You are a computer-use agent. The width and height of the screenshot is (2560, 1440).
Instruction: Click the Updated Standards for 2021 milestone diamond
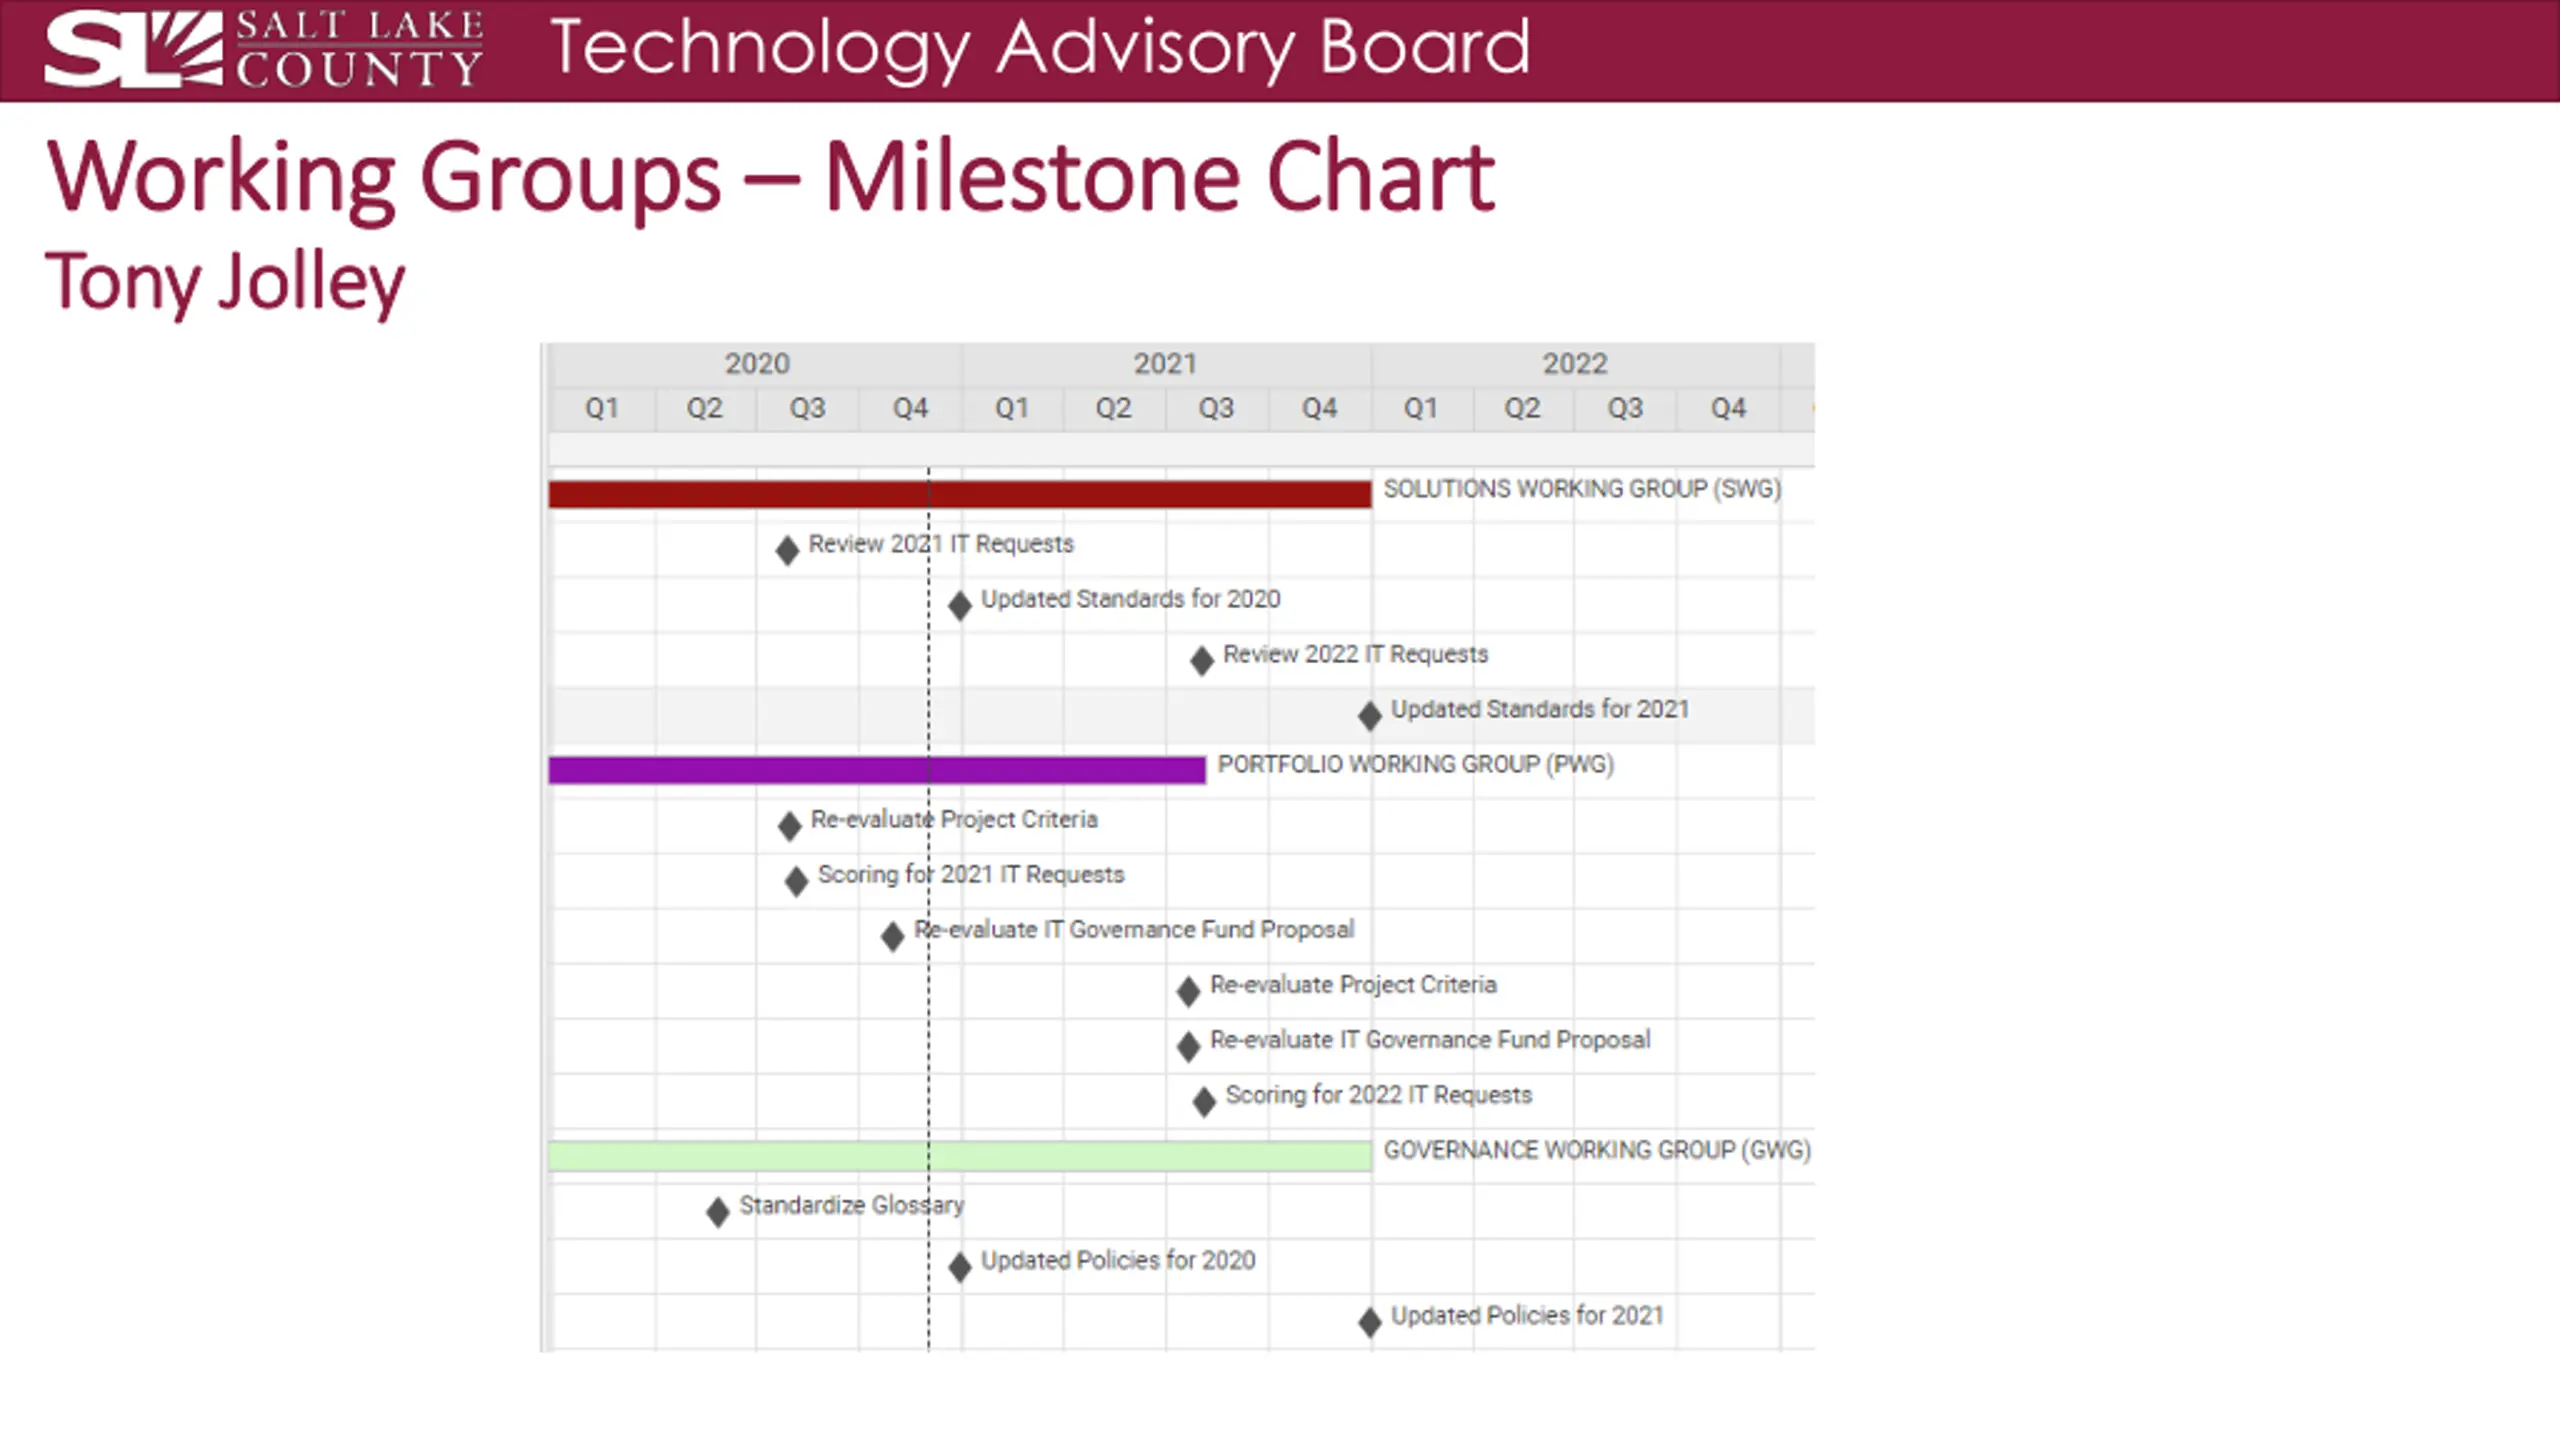(1370, 715)
